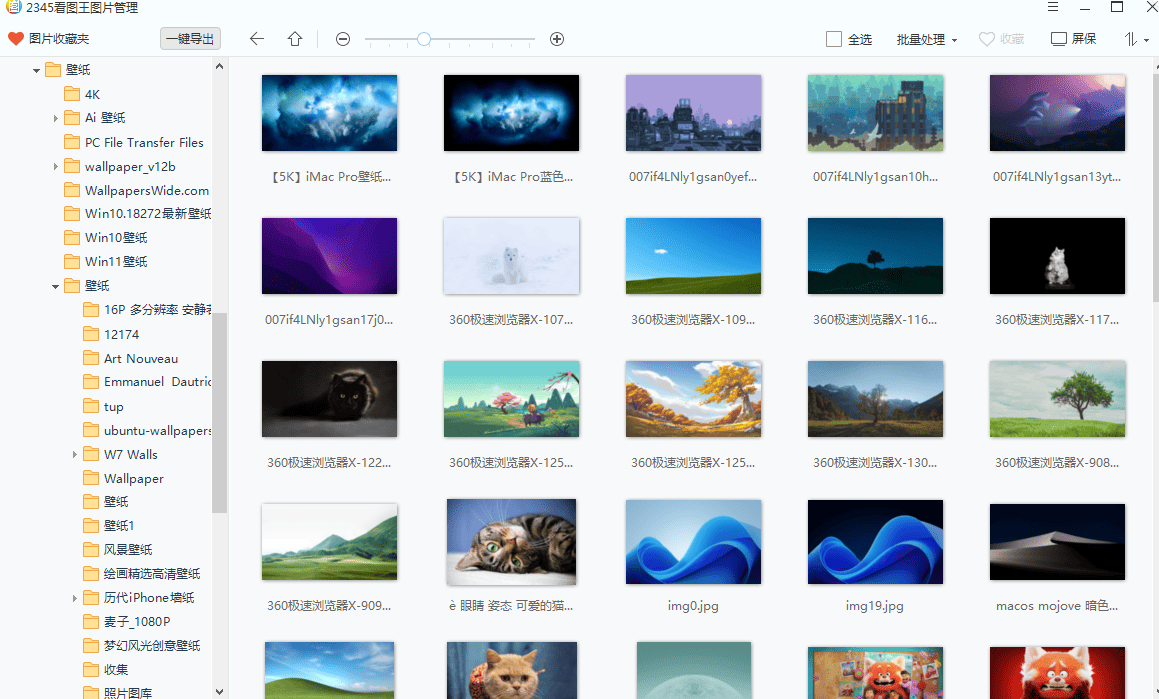Viewport: 1159px width, 699px height.
Task: Open the hamburger menu at top right
Action: click(x=1053, y=8)
